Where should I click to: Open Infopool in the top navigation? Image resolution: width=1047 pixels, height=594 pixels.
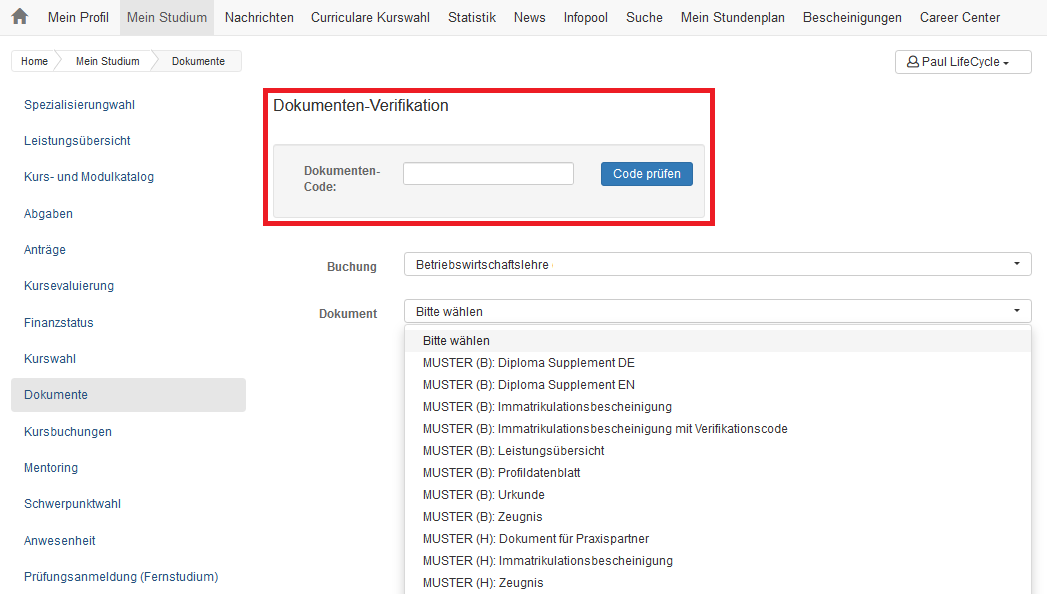(586, 17)
